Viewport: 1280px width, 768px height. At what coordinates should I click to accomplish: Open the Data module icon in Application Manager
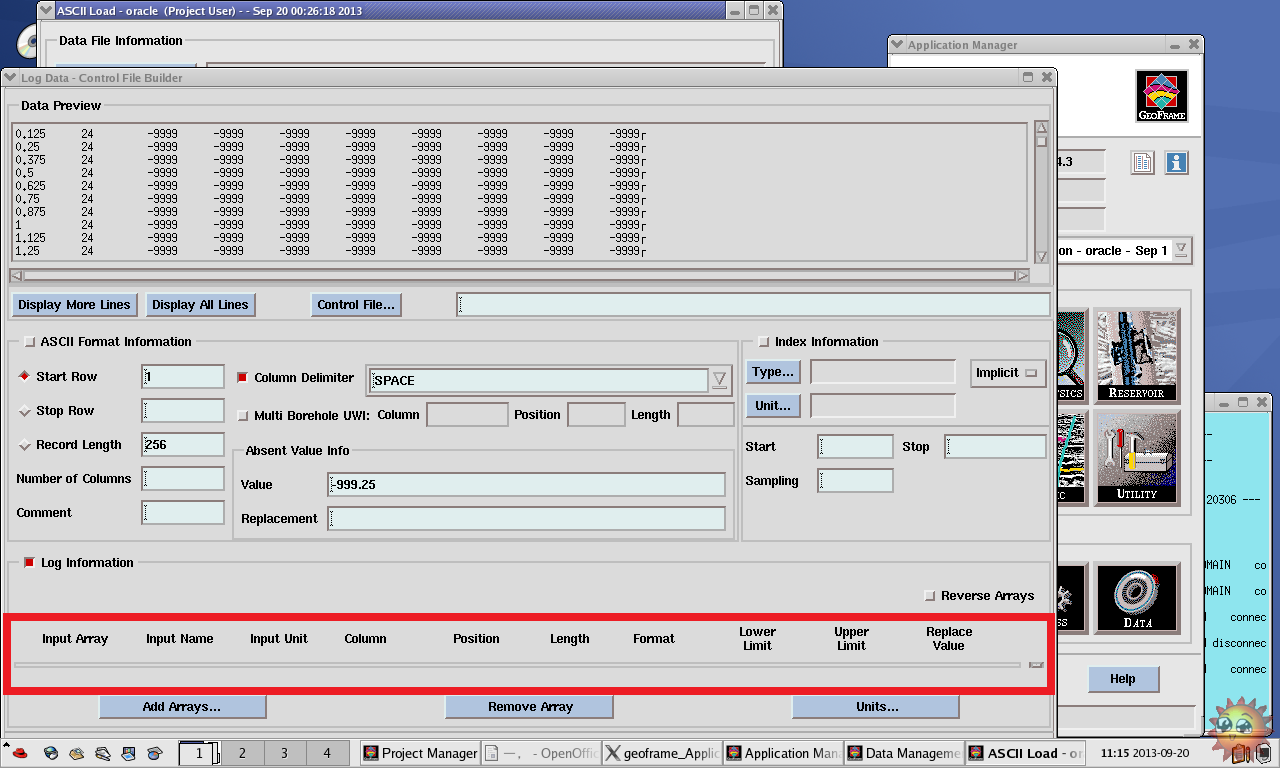(1136, 598)
